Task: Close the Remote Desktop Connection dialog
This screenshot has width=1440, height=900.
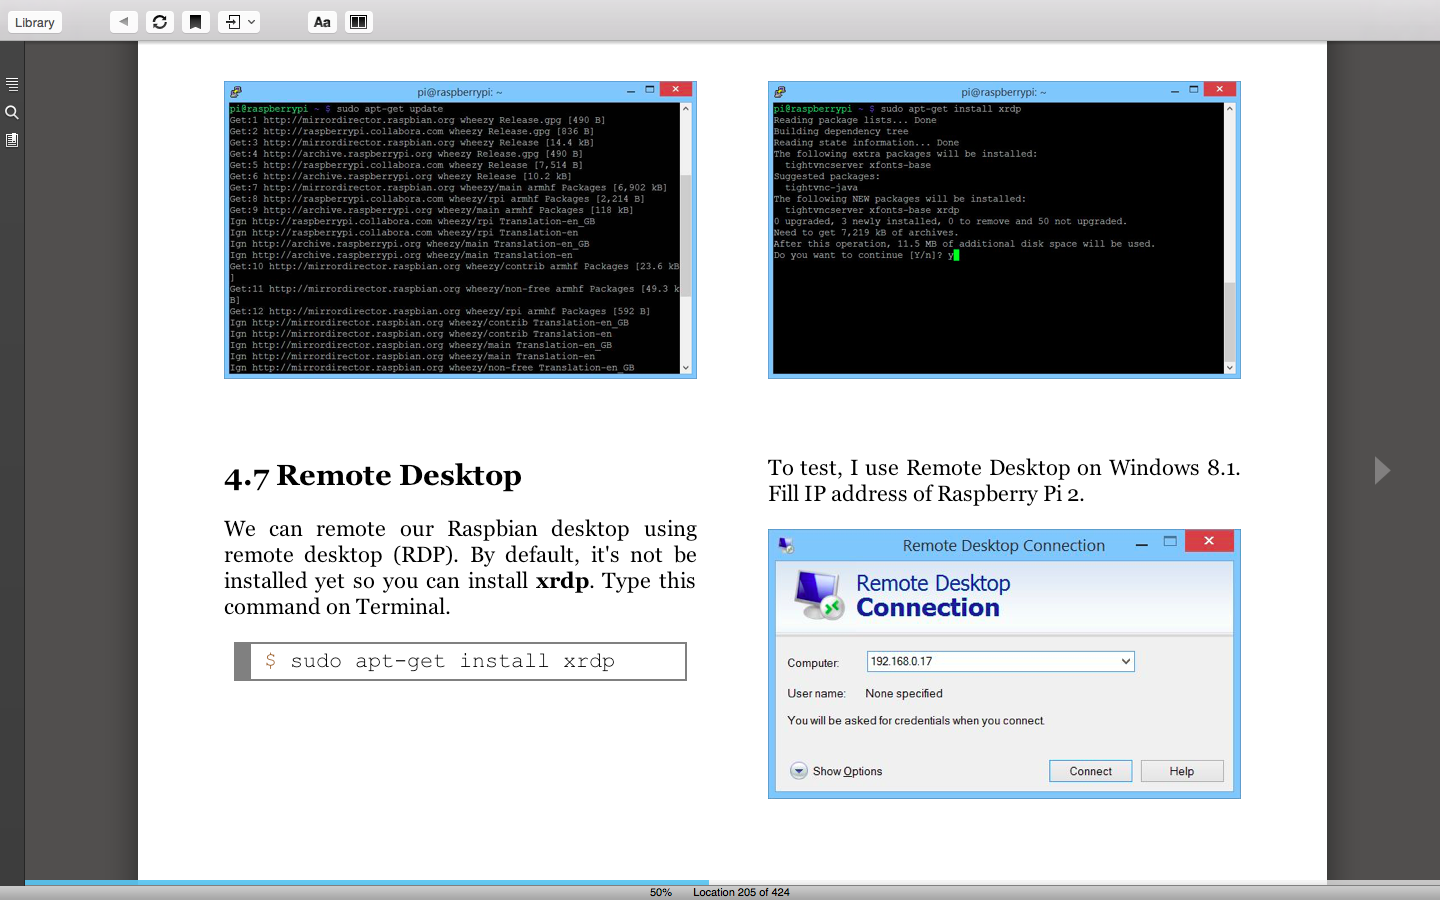Action: (1209, 541)
